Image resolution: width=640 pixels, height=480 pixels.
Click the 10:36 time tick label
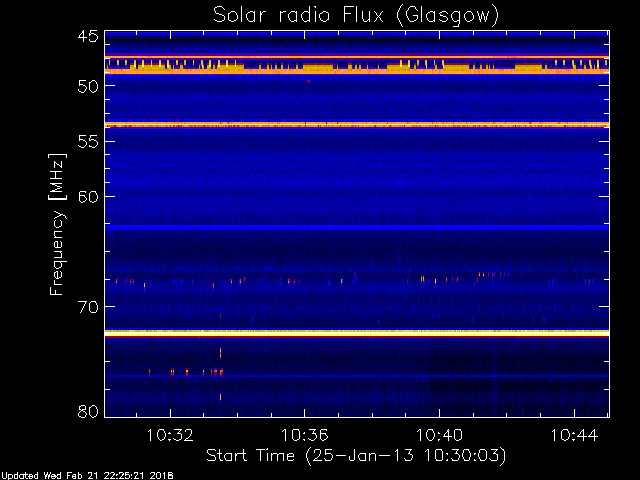tap(305, 435)
